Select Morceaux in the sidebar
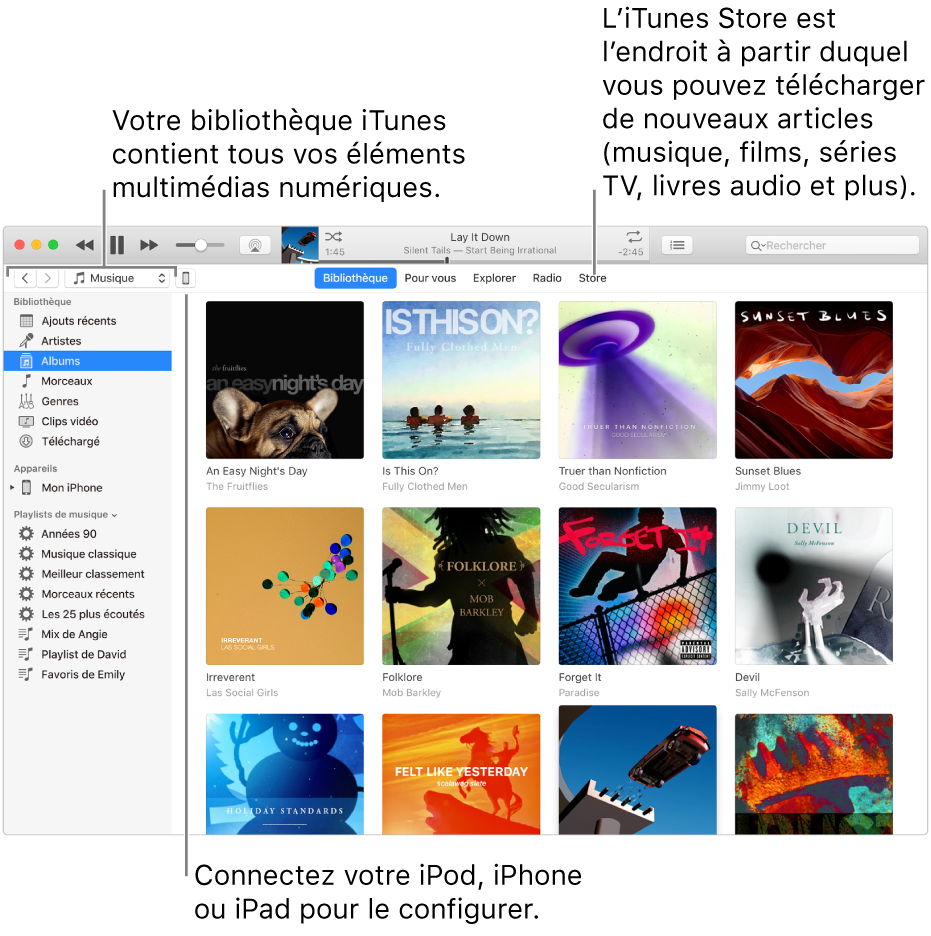Viewport: 931px width, 936px height. 88,381
